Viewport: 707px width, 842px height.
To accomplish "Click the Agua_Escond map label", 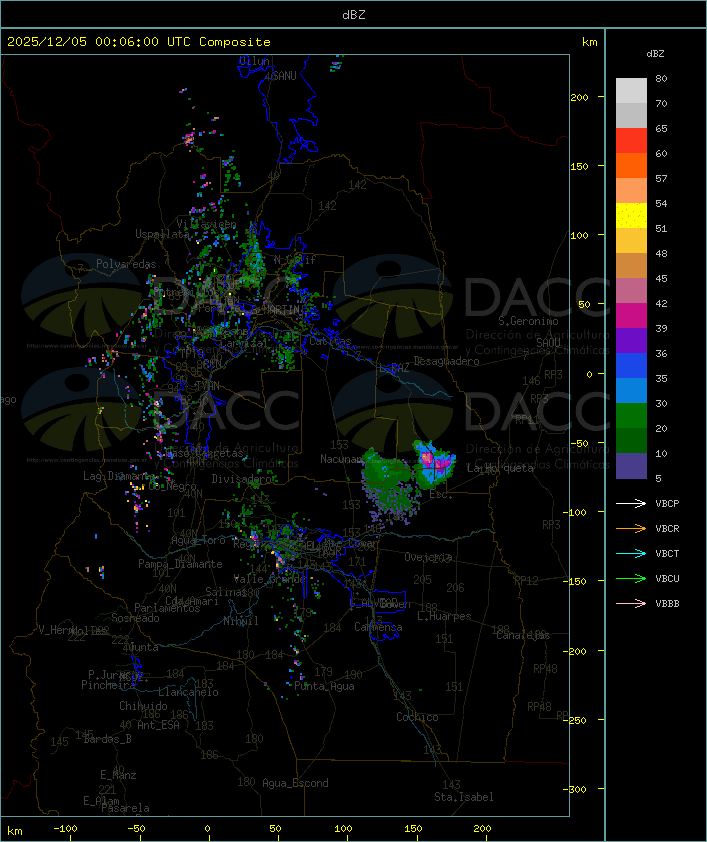I will tap(295, 783).
